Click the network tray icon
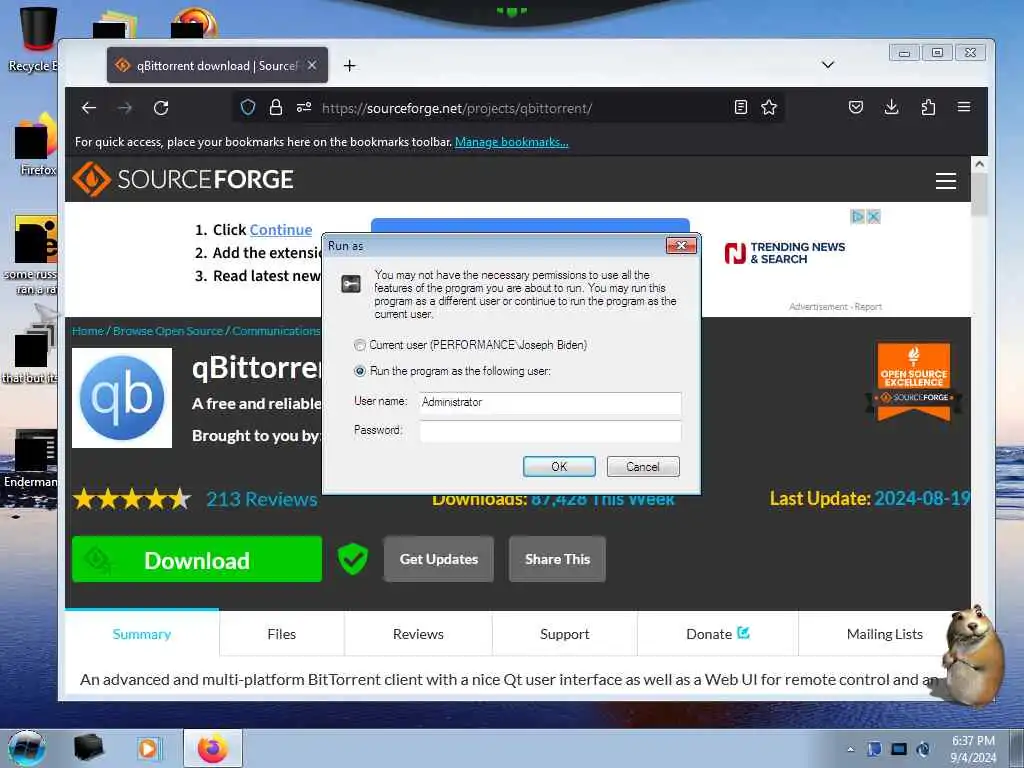This screenshot has width=1024, height=768. pos(899,749)
